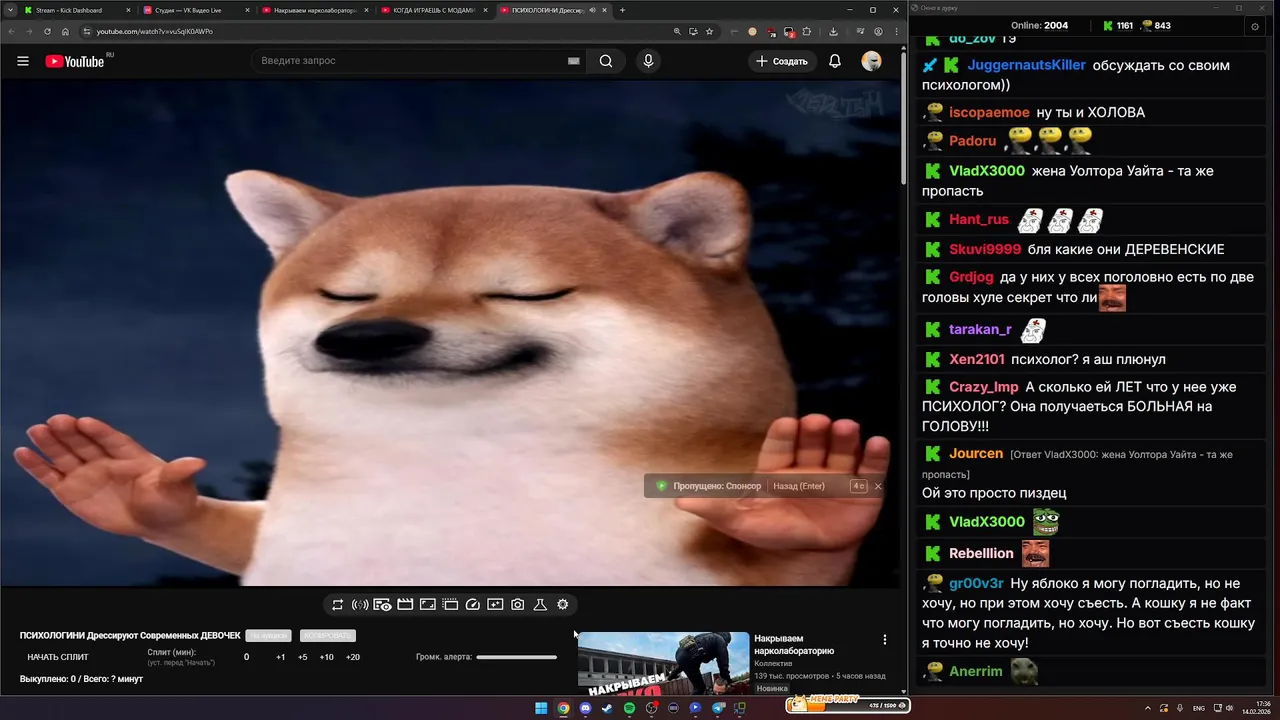
Task: Go to the YouTube home logo
Action: (75, 61)
